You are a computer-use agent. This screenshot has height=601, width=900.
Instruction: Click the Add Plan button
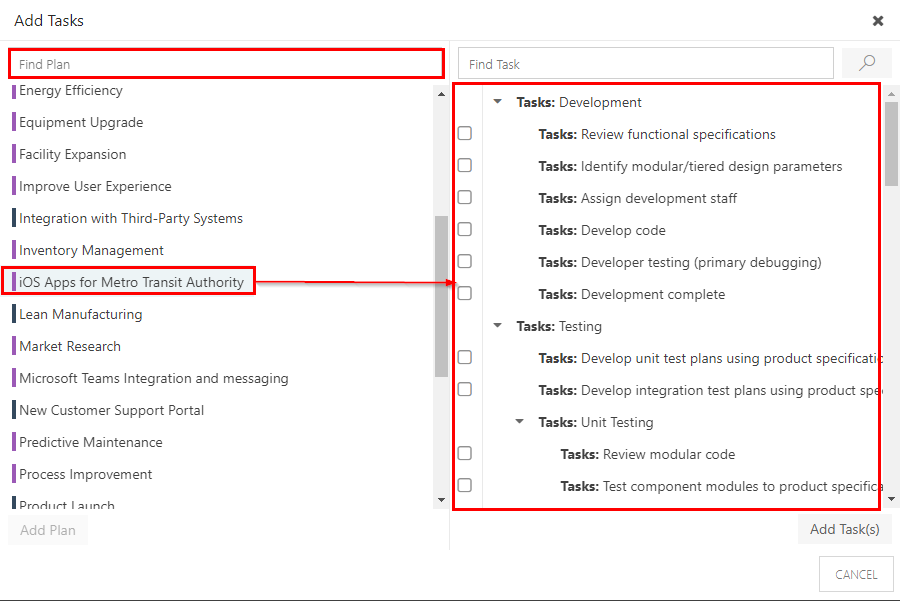[x=47, y=530]
